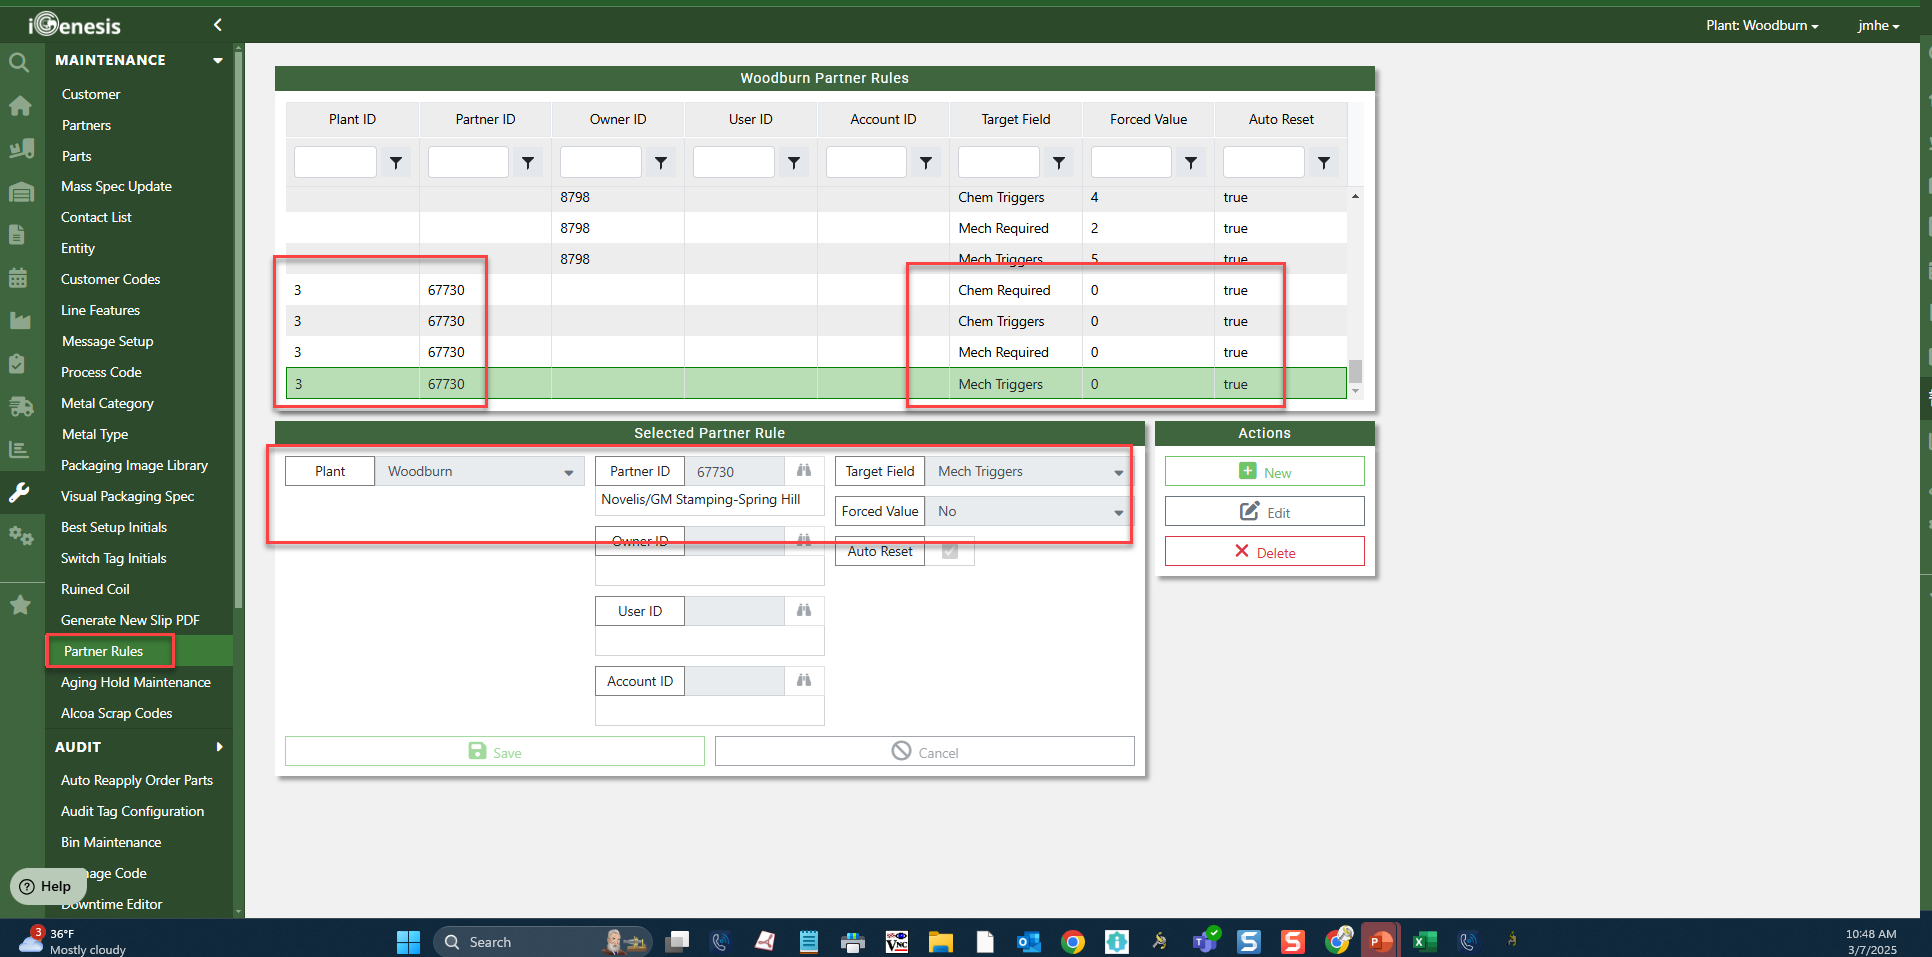1932x957 pixels.
Task: Go to the home icon in sidebar
Action: 20,106
